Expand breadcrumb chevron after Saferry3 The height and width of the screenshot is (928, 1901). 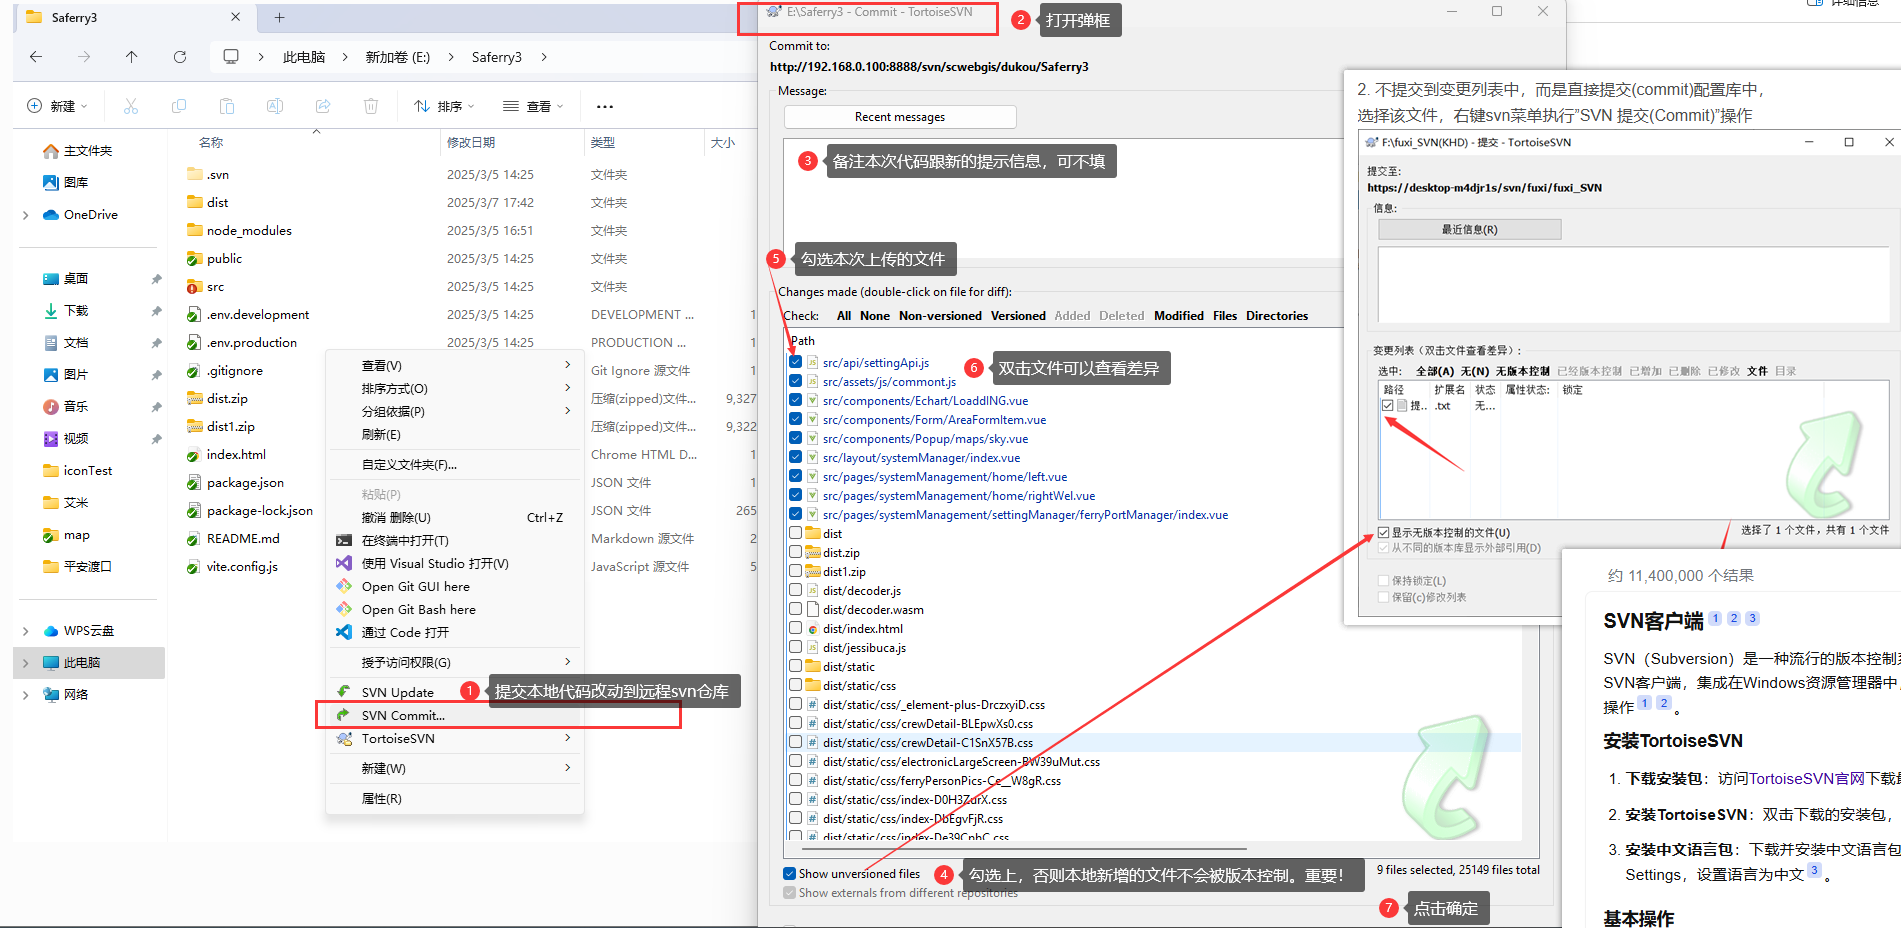point(544,57)
